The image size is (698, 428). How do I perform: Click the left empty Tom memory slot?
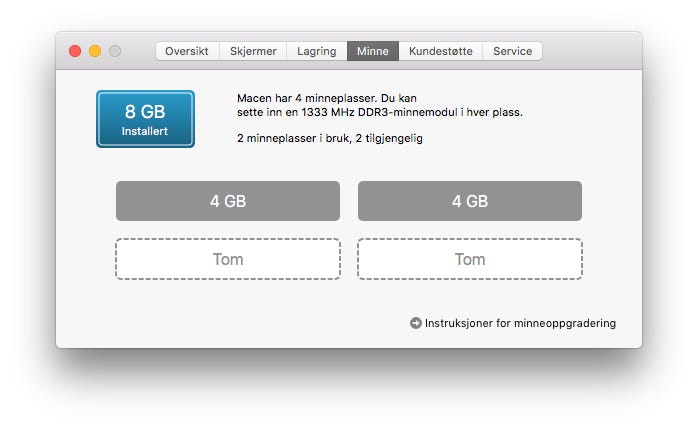click(228, 259)
